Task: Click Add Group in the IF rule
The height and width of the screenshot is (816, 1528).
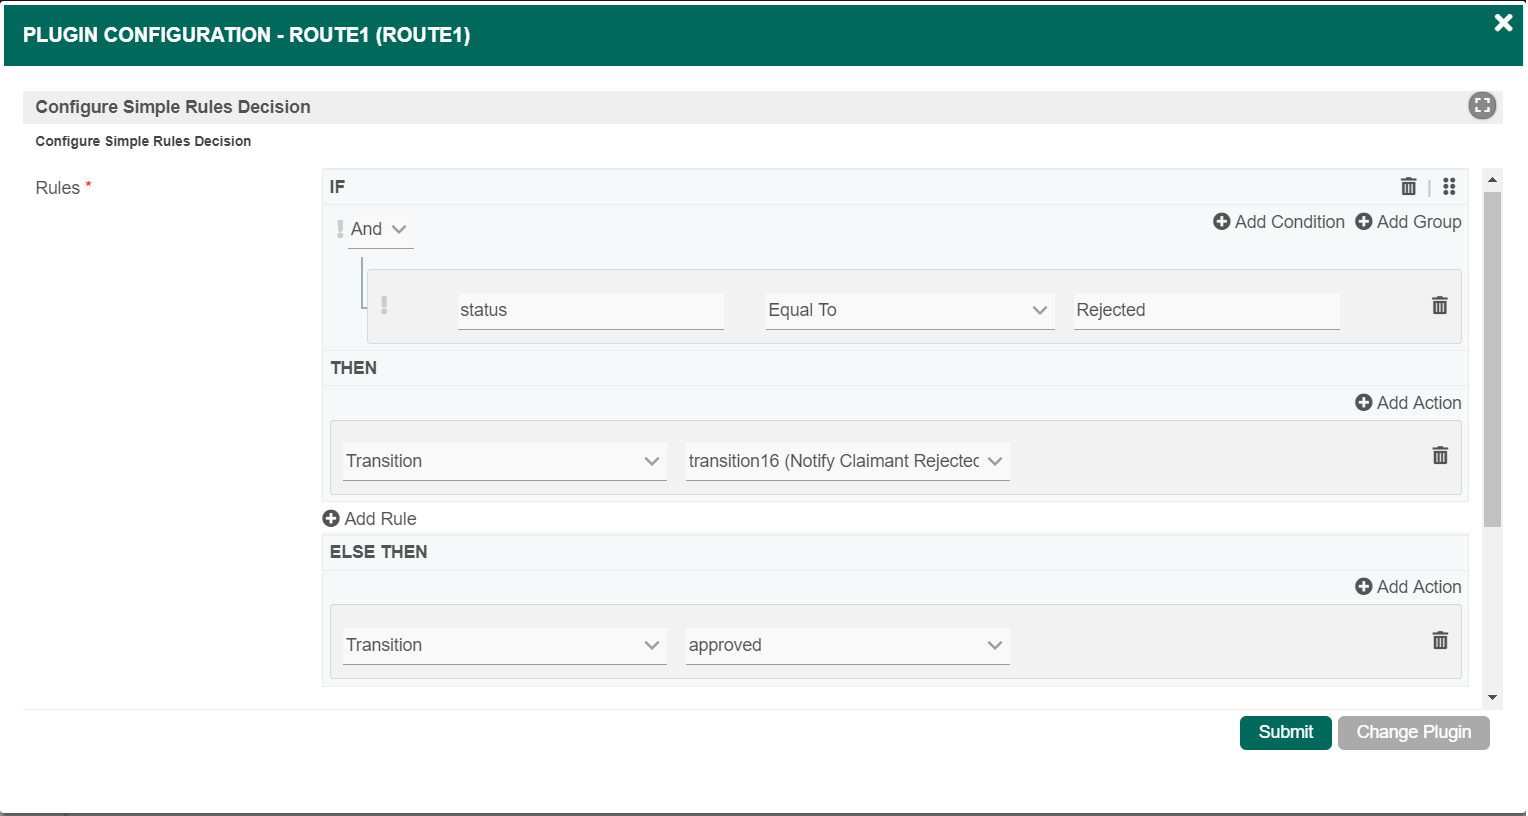Action: point(1408,222)
